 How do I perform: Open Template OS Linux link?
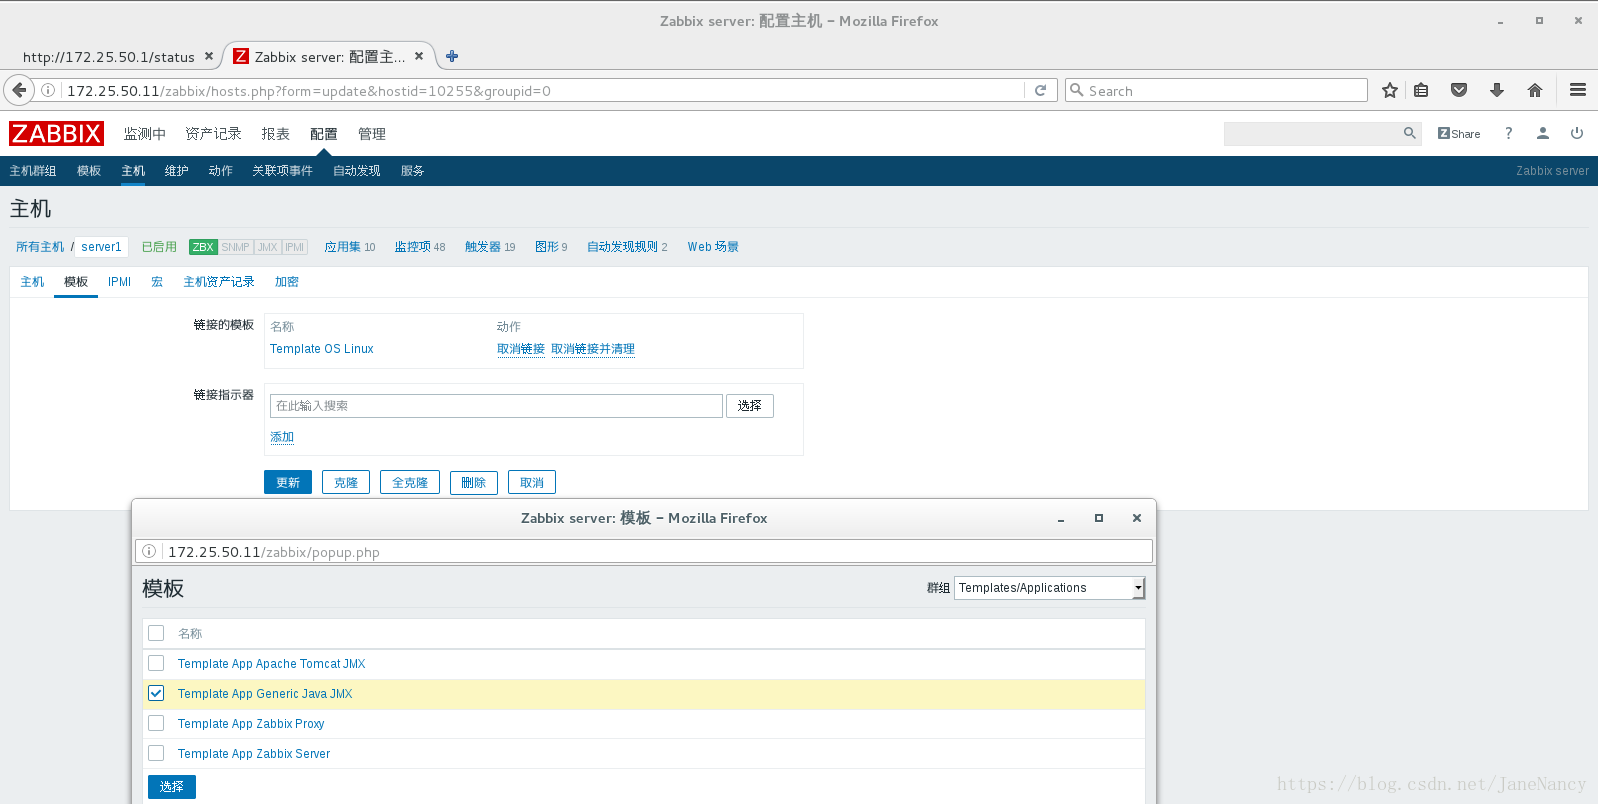[x=322, y=349]
